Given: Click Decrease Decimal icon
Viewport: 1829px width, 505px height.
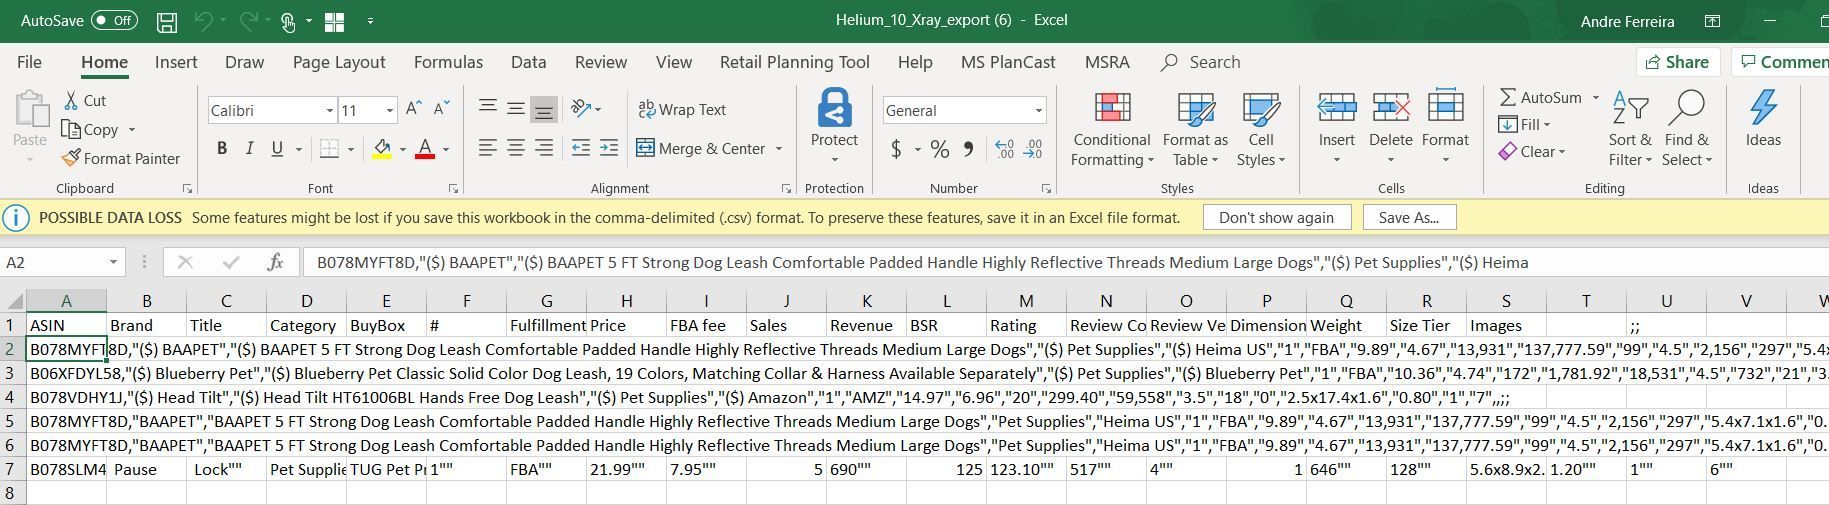Looking at the screenshot, I should 1033,149.
